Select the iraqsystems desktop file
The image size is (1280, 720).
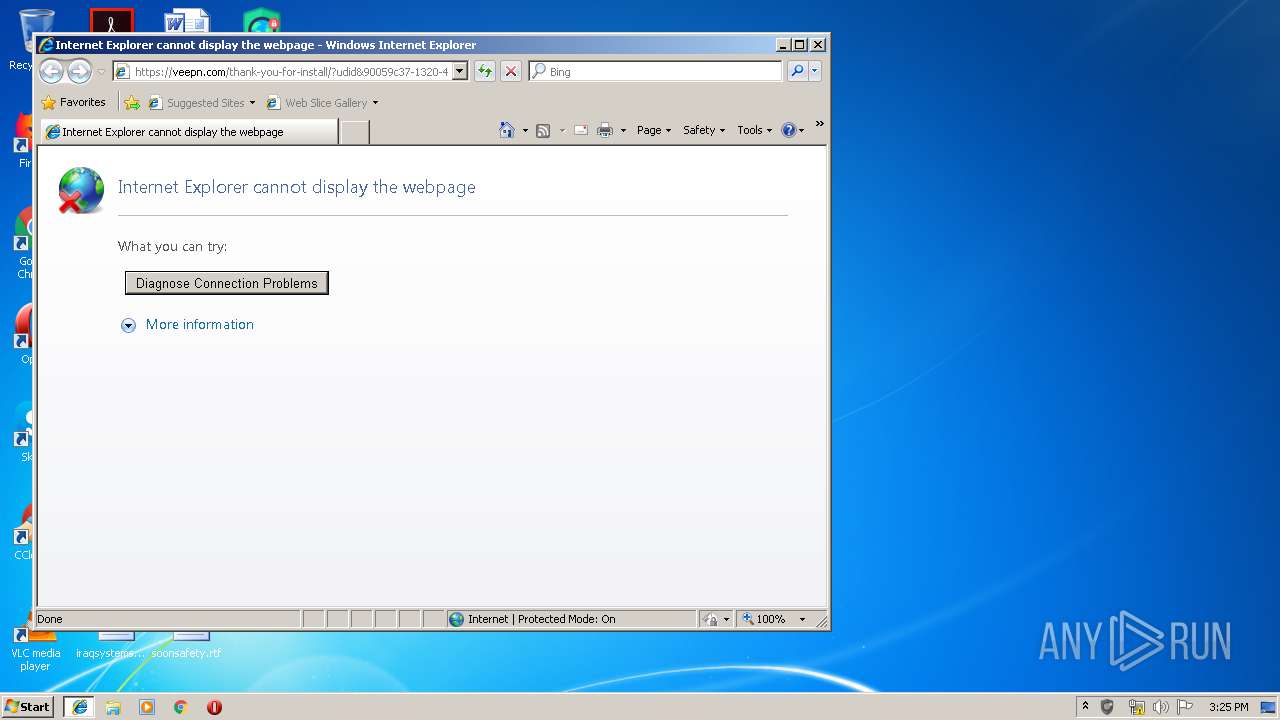point(111,645)
